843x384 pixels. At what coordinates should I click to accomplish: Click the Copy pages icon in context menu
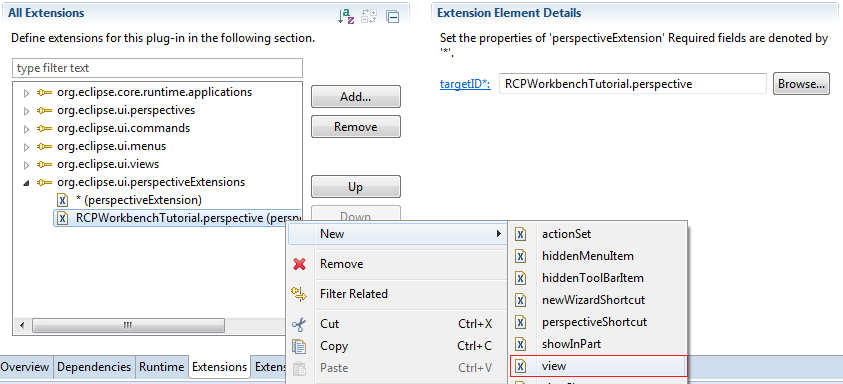pos(299,346)
